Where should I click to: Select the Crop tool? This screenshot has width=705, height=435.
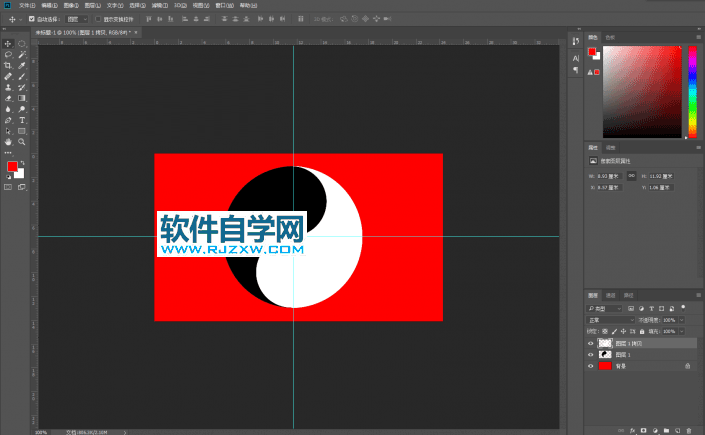[8, 65]
